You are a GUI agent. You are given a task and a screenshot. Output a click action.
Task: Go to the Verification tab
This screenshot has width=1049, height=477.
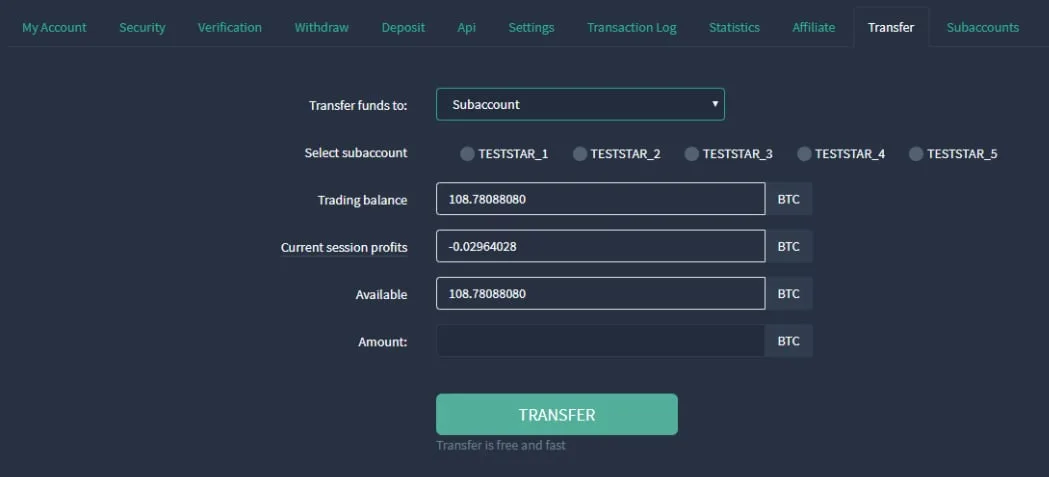229,27
